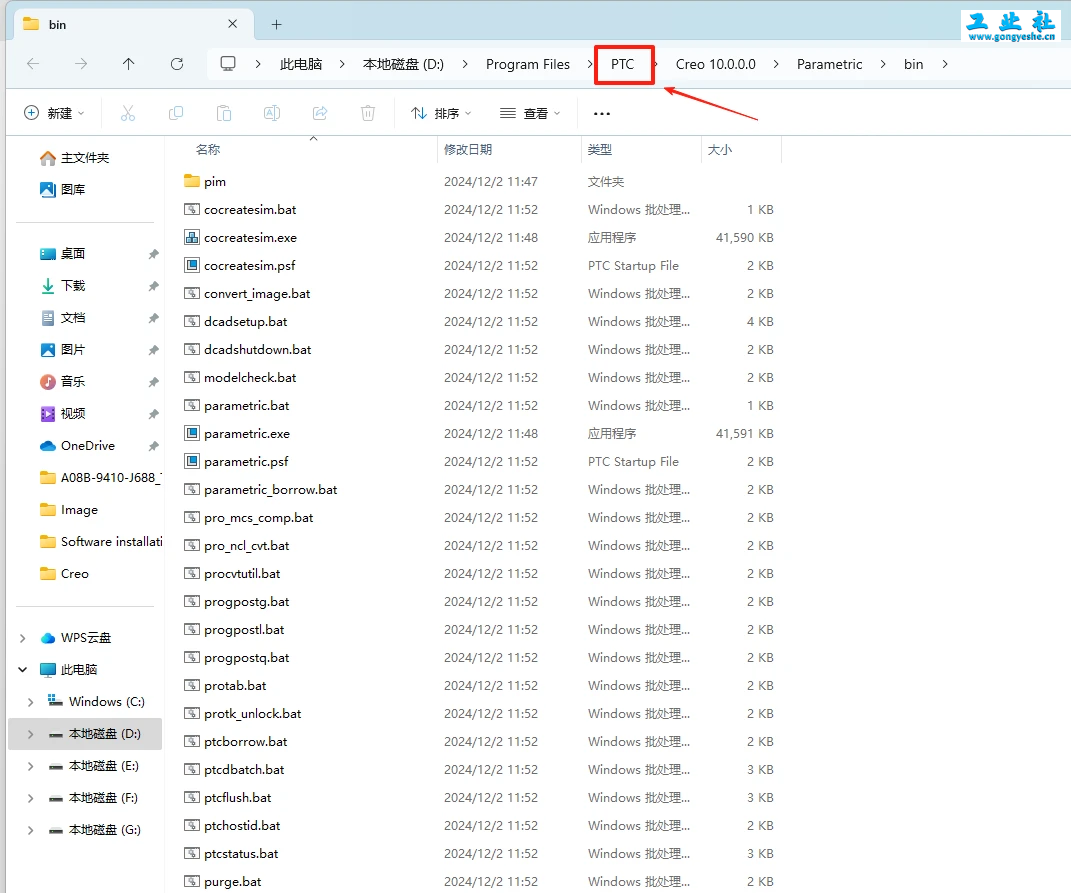
Task: Select the parametric.exe file icon
Action: click(x=191, y=434)
